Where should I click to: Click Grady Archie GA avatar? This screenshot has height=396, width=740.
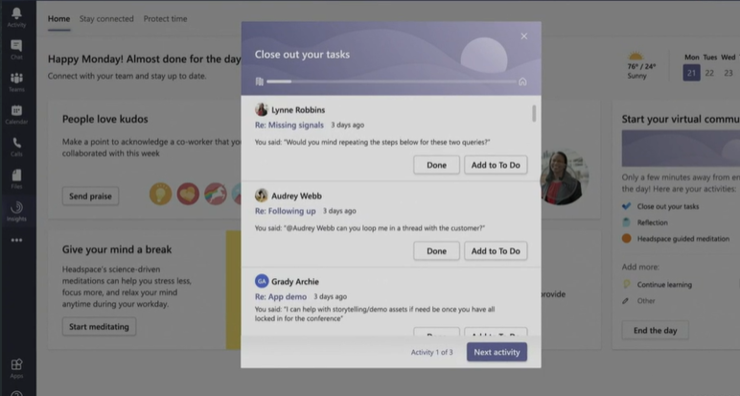click(x=261, y=281)
